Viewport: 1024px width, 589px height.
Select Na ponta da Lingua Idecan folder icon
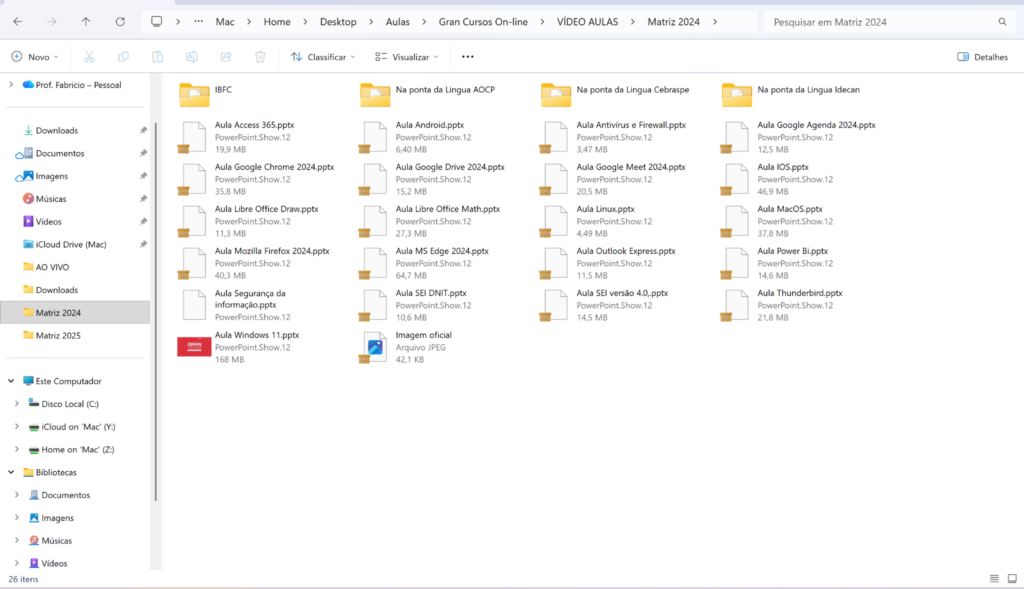(x=737, y=95)
